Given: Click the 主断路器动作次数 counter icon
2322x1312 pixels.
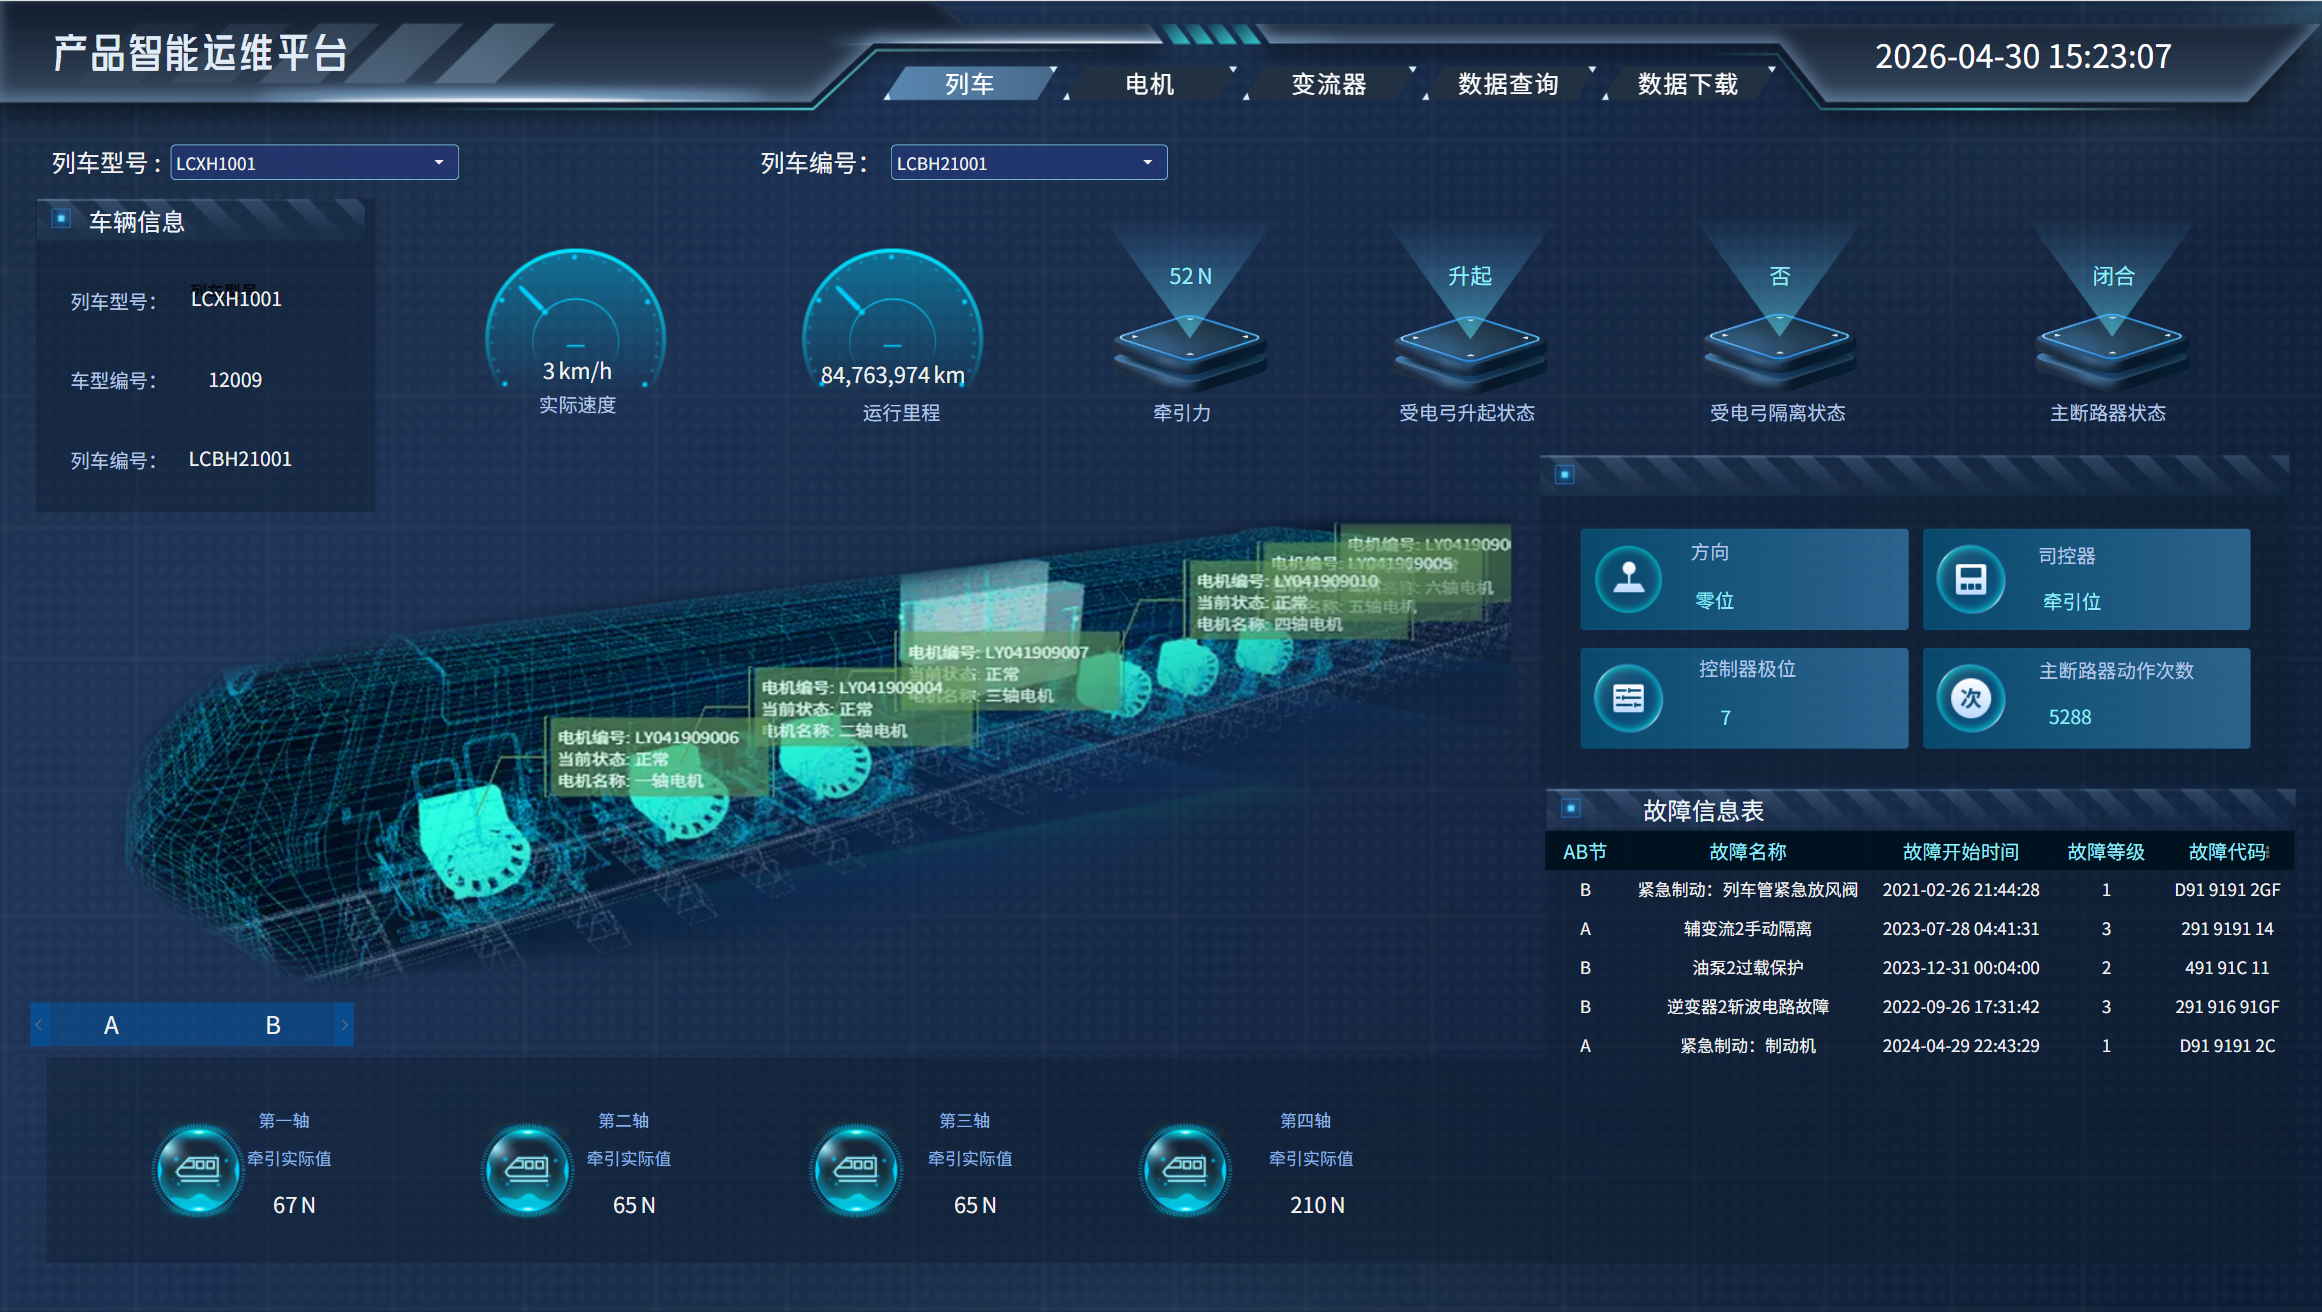Looking at the screenshot, I should tap(1970, 697).
